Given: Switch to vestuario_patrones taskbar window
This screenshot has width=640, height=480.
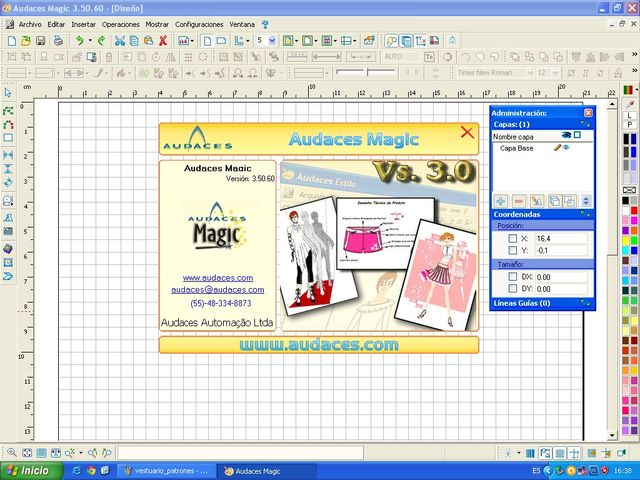Looking at the screenshot, I should coord(167,471).
